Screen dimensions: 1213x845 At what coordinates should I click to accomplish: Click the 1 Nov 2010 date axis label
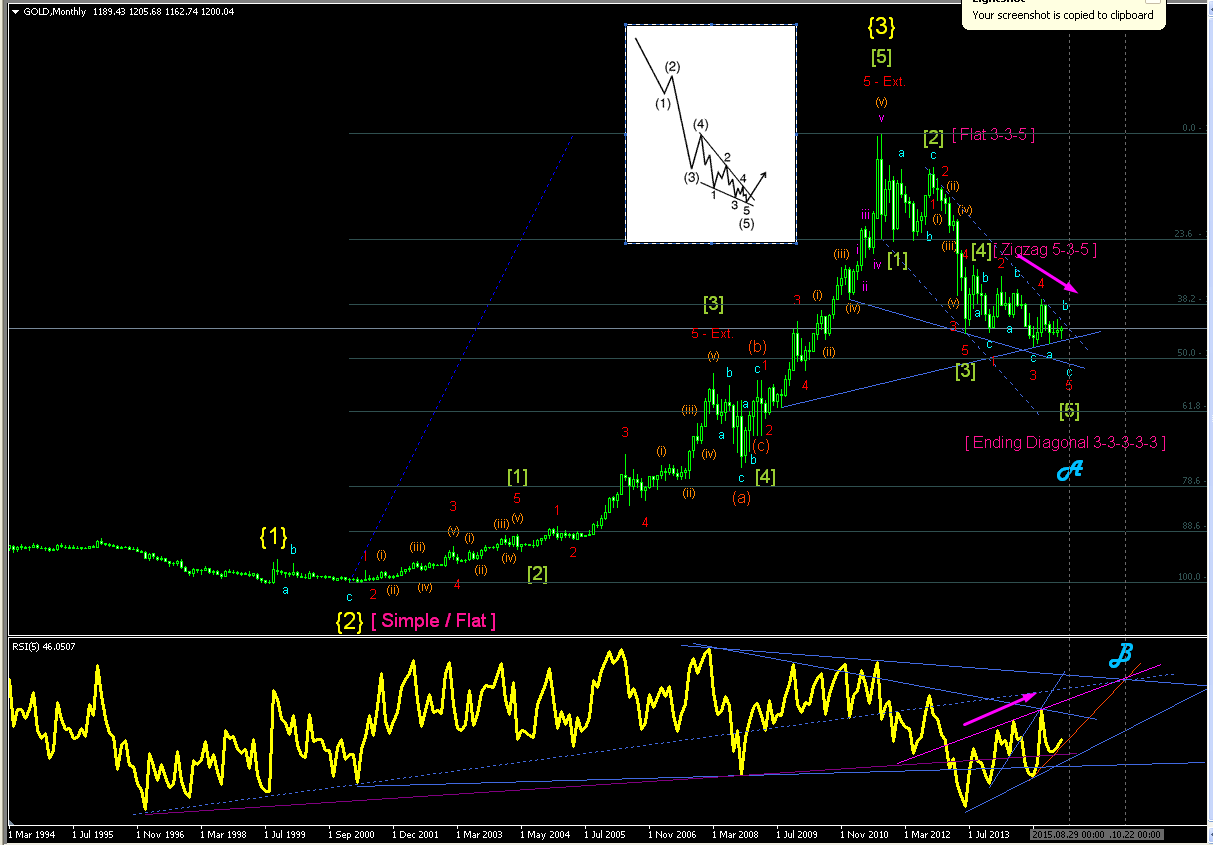pos(866,833)
